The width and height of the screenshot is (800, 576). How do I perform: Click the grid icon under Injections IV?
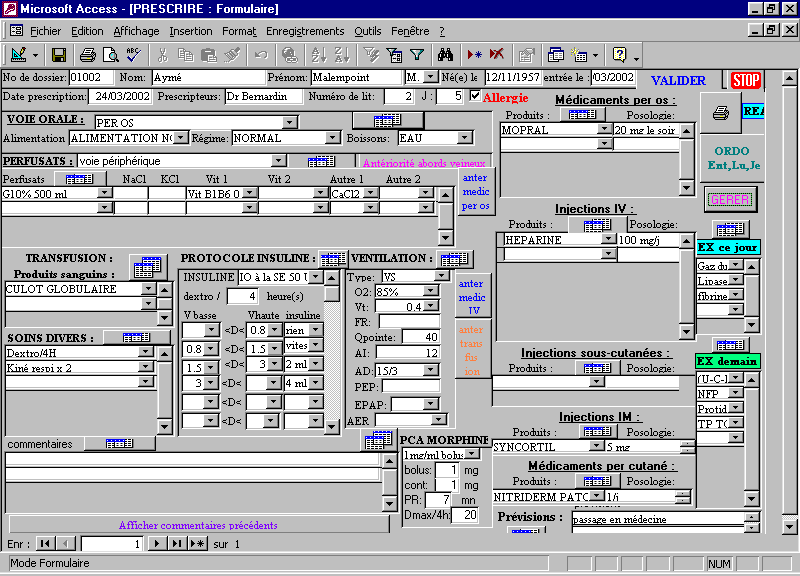pyautogui.click(x=597, y=224)
